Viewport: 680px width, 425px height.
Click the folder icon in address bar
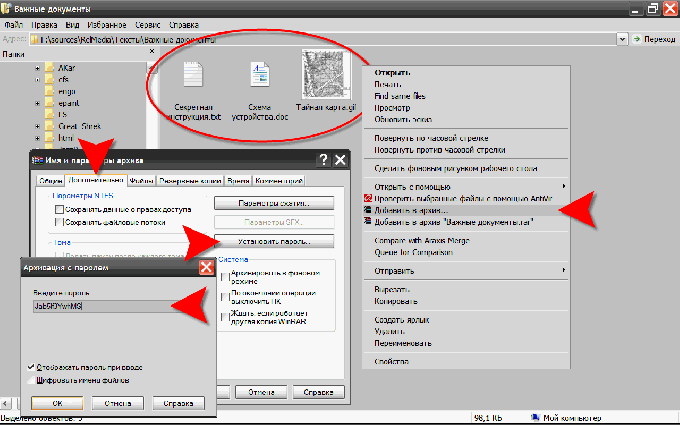34,39
